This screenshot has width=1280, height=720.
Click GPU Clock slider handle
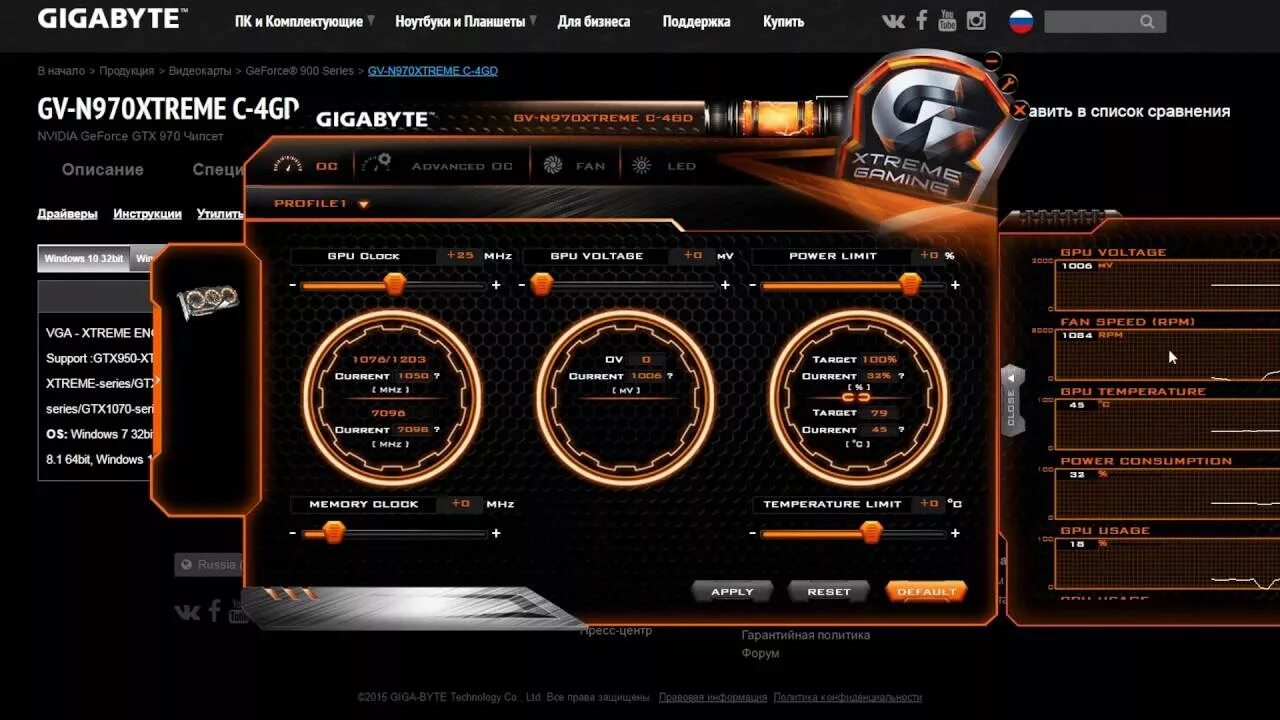395,285
